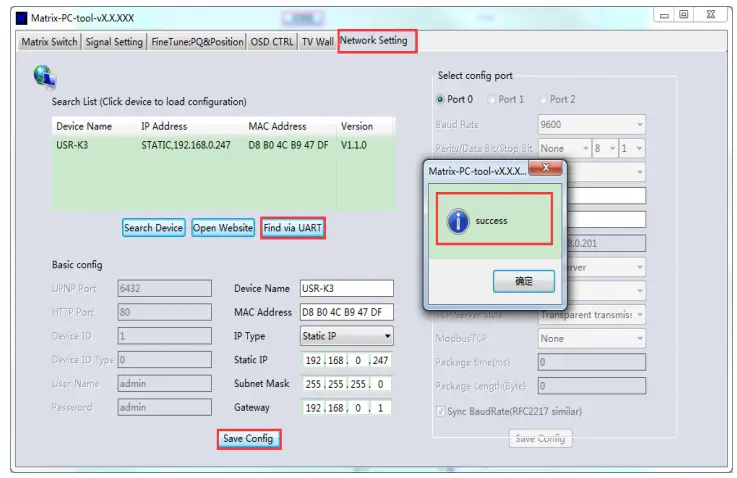Click the Device Name input field
The height and width of the screenshot is (478, 737).
347,289
